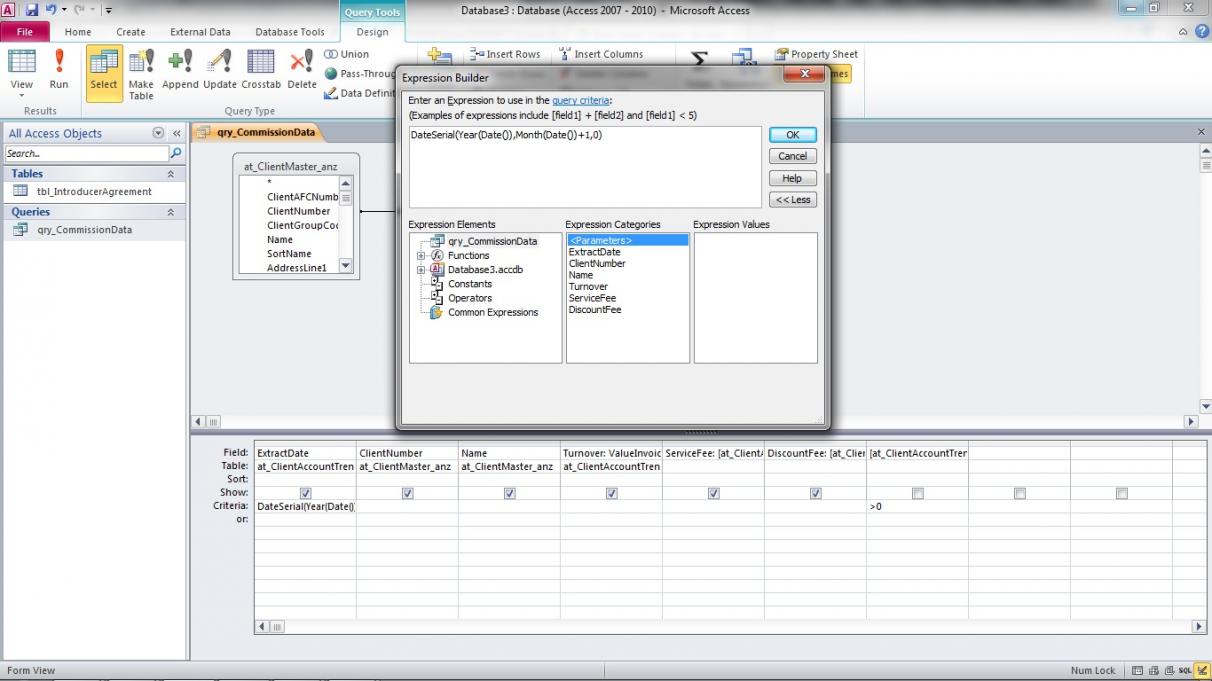Toggle Show checkbox for ServiceFee column
This screenshot has width=1212, height=681.
click(x=714, y=493)
